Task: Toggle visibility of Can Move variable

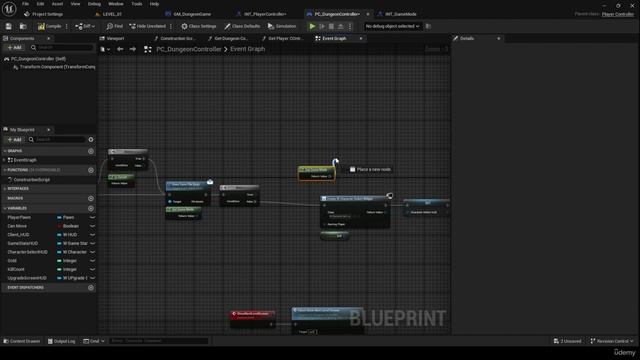Action: click(93, 226)
